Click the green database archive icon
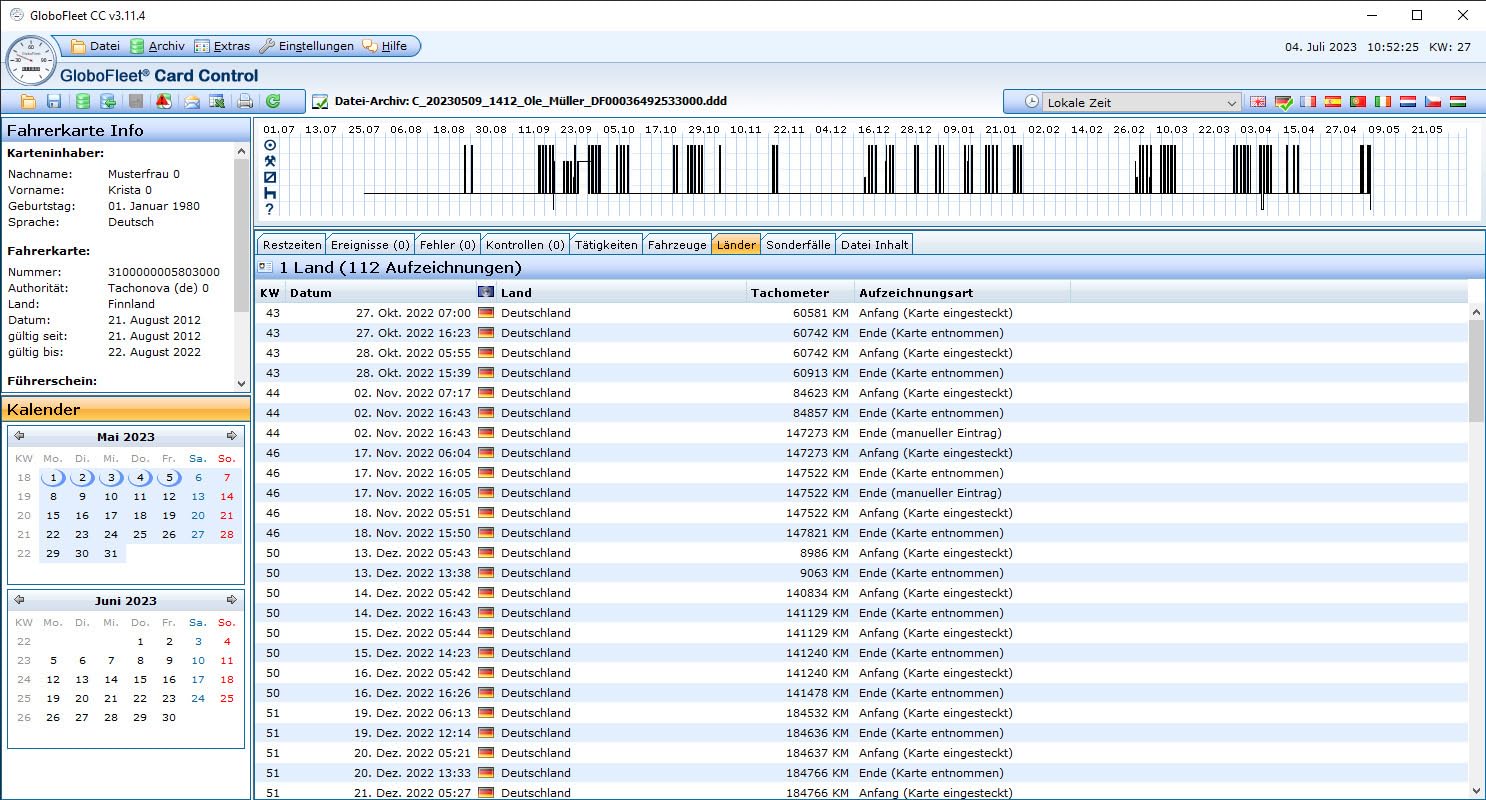 point(82,101)
